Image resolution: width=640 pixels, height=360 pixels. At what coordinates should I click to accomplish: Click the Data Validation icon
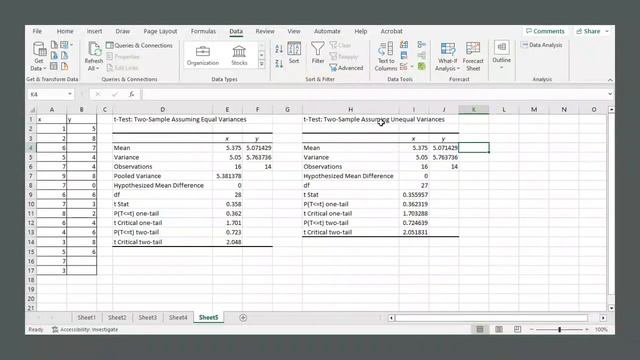(x=404, y=66)
